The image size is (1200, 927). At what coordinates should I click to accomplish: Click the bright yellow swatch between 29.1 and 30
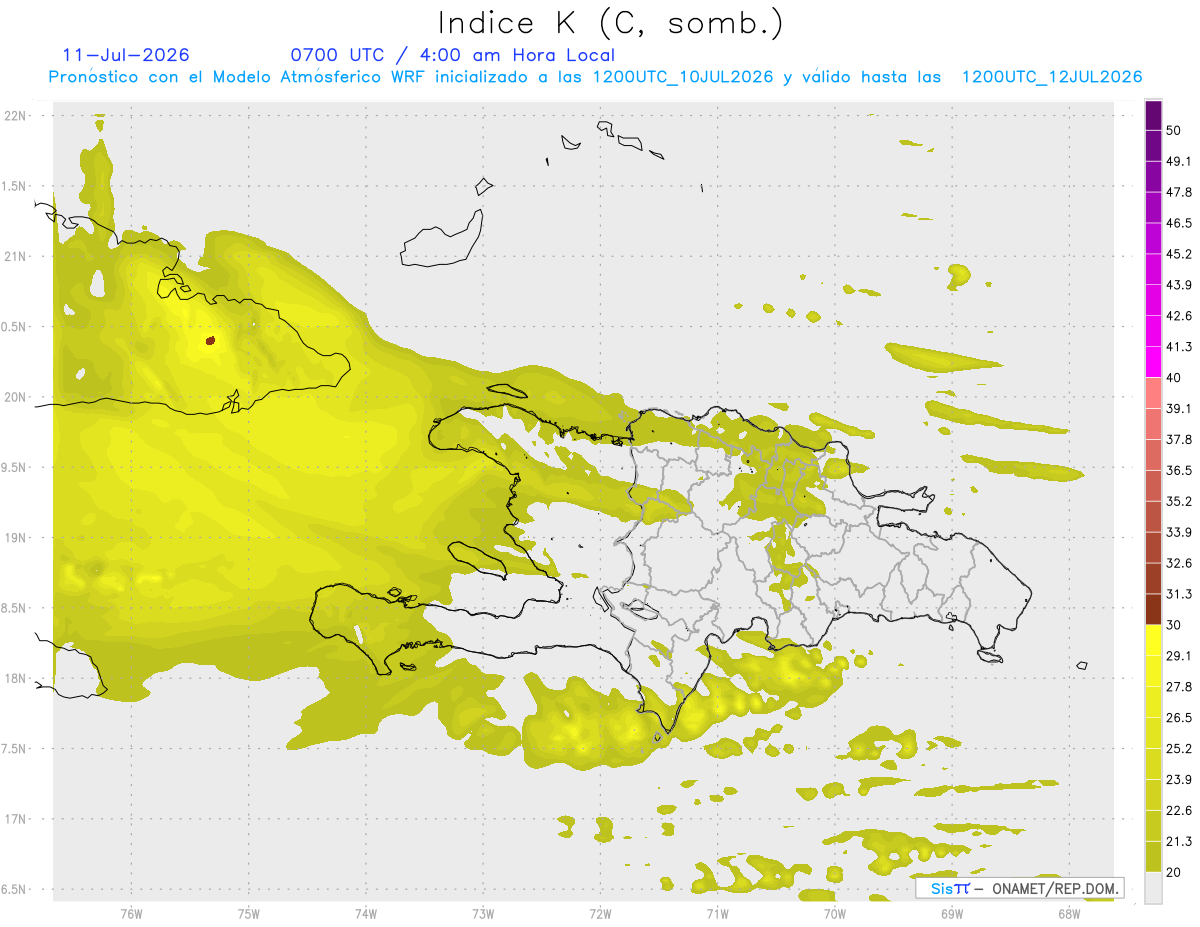1153,640
